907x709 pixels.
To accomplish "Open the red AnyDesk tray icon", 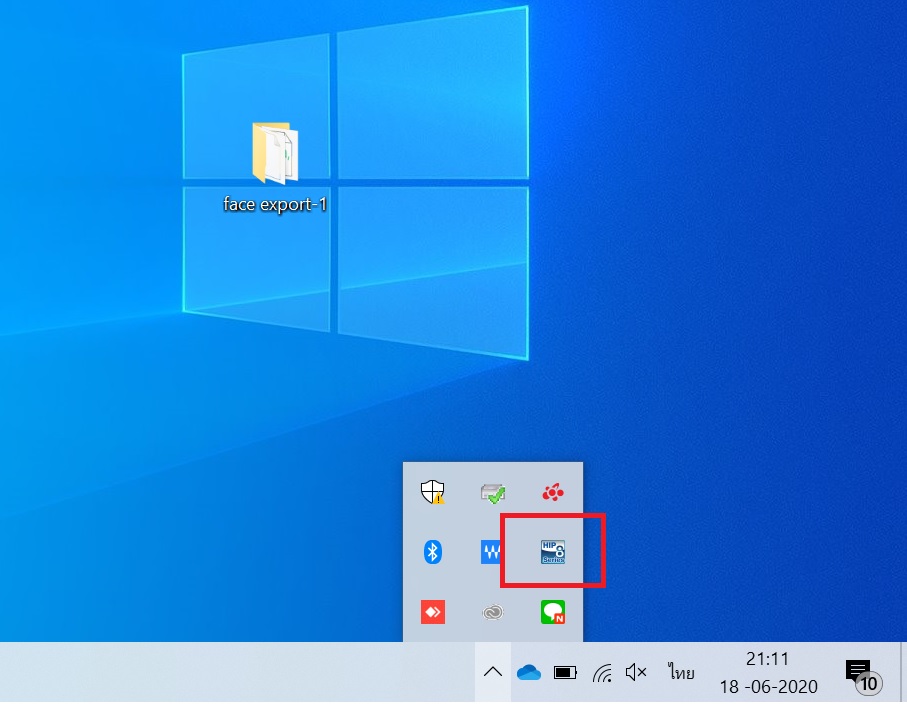I will click(433, 612).
